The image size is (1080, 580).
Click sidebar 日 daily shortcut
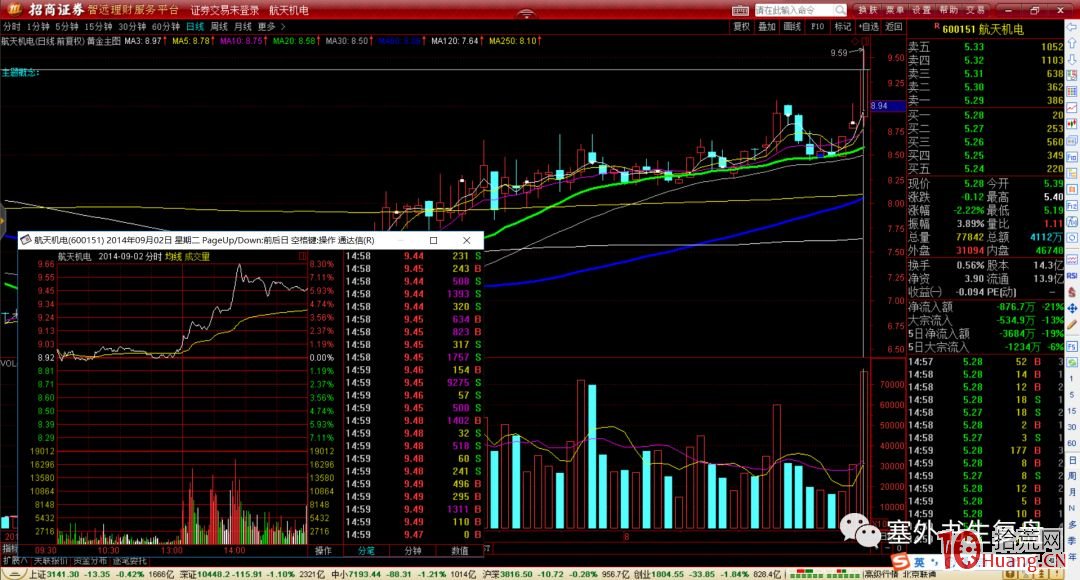pos(1072,460)
